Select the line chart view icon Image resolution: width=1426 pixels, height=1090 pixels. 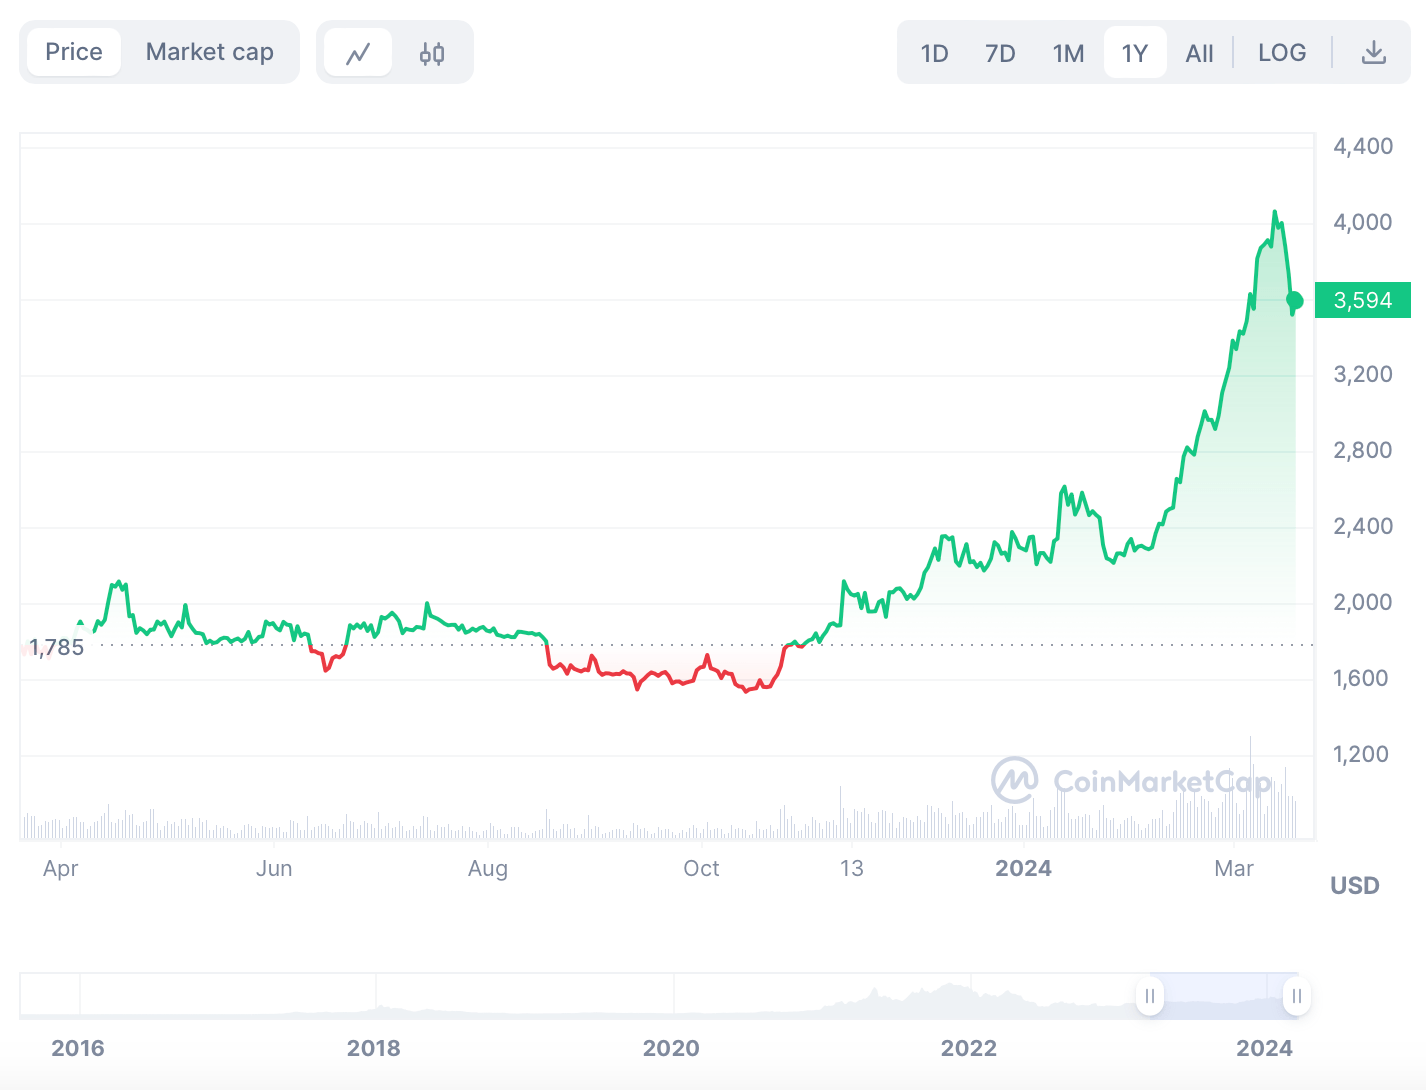click(359, 51)
